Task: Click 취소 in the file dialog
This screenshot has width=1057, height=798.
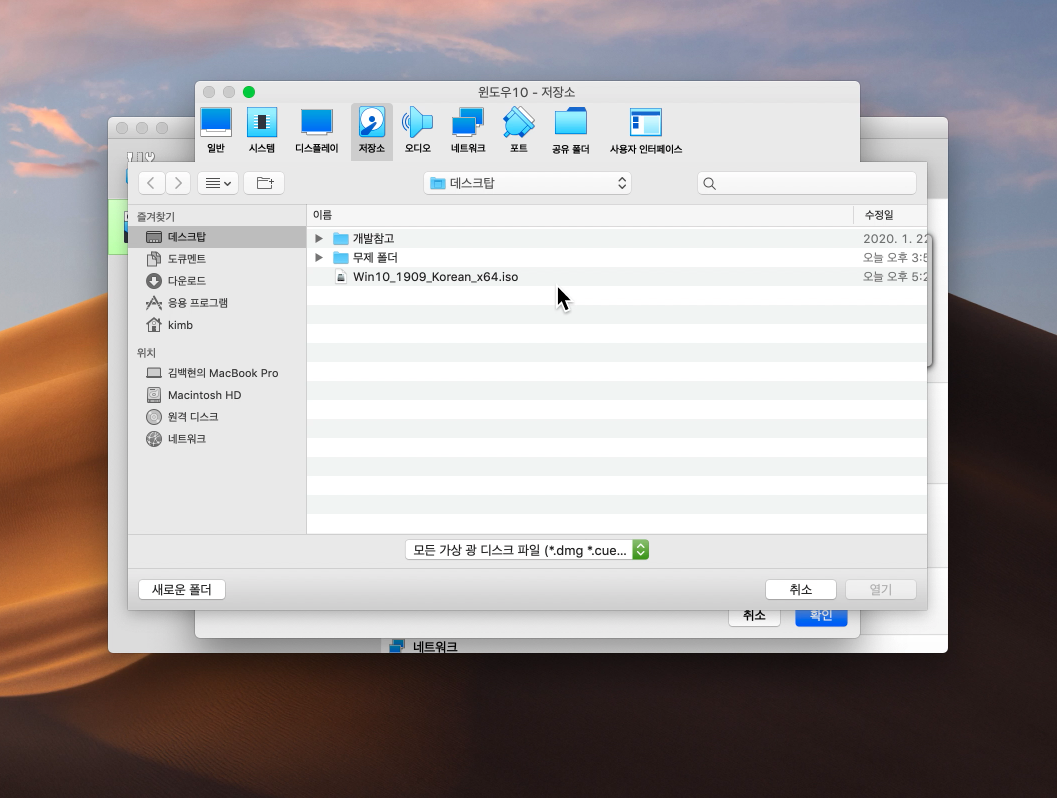Action: (801, 590)
